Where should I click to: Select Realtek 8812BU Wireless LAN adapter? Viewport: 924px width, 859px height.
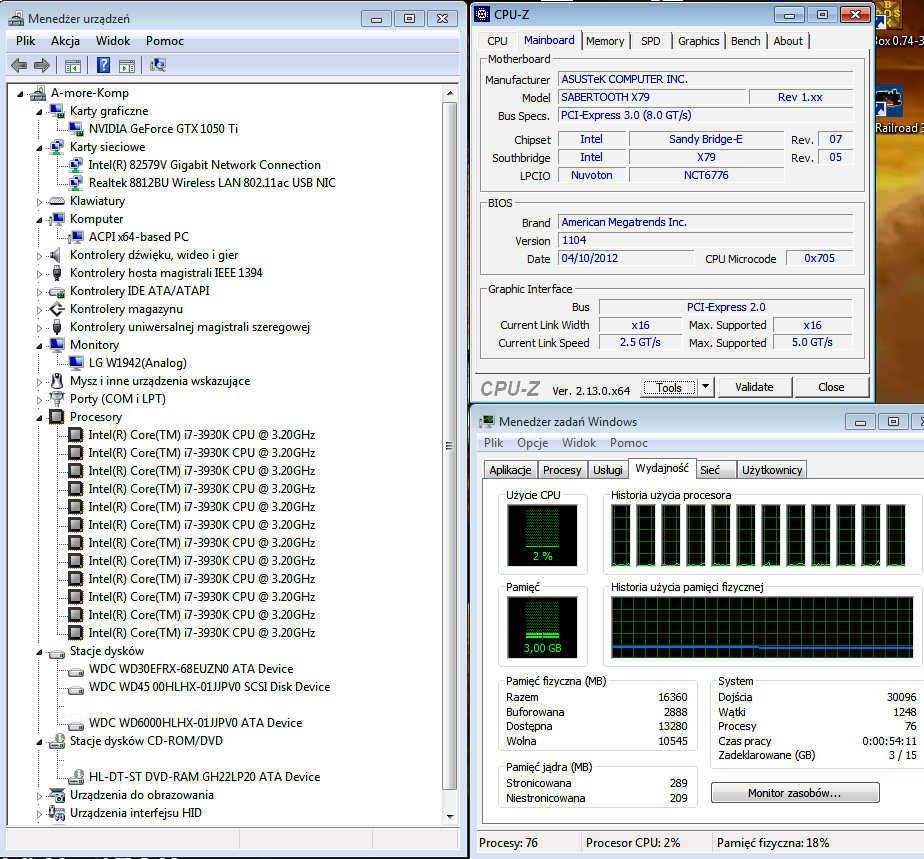[212, 183]
